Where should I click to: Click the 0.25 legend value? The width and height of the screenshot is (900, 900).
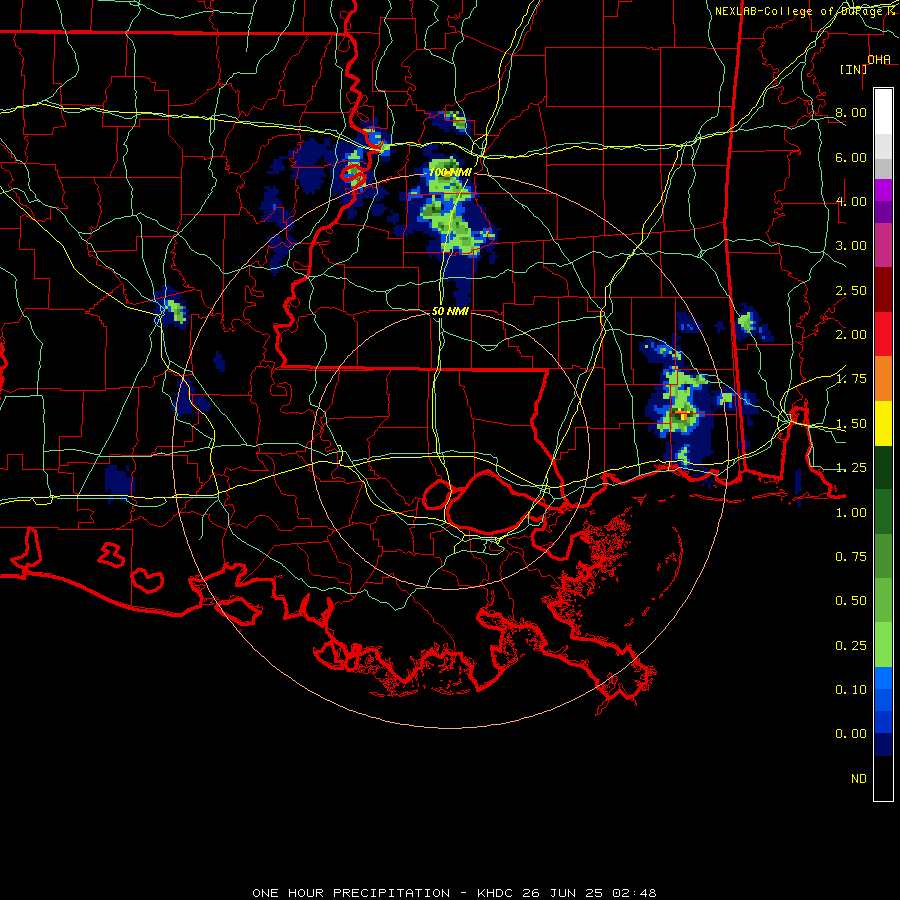(851, 646)
